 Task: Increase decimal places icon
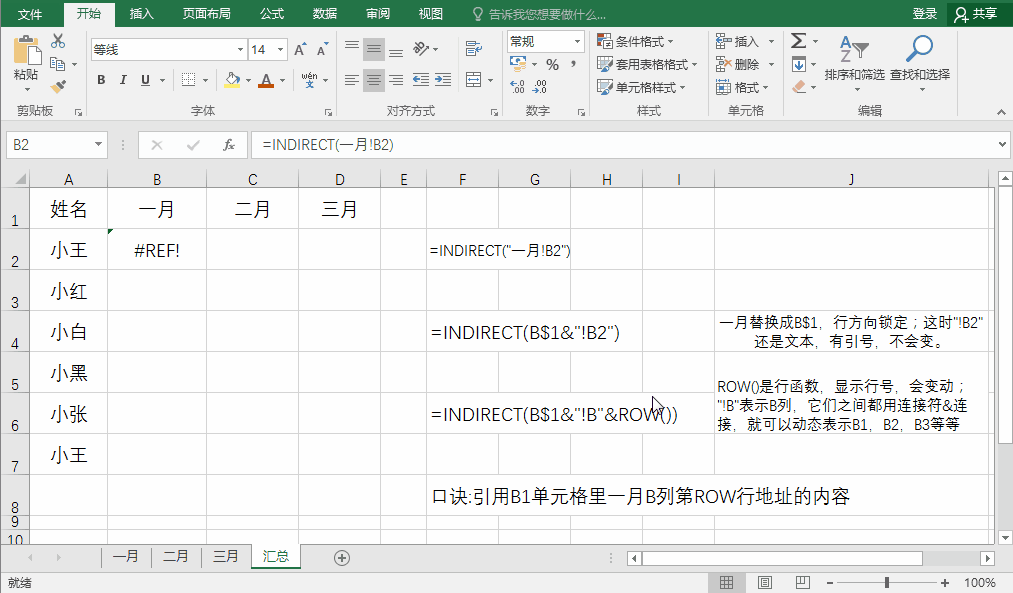tap(517, 87)
